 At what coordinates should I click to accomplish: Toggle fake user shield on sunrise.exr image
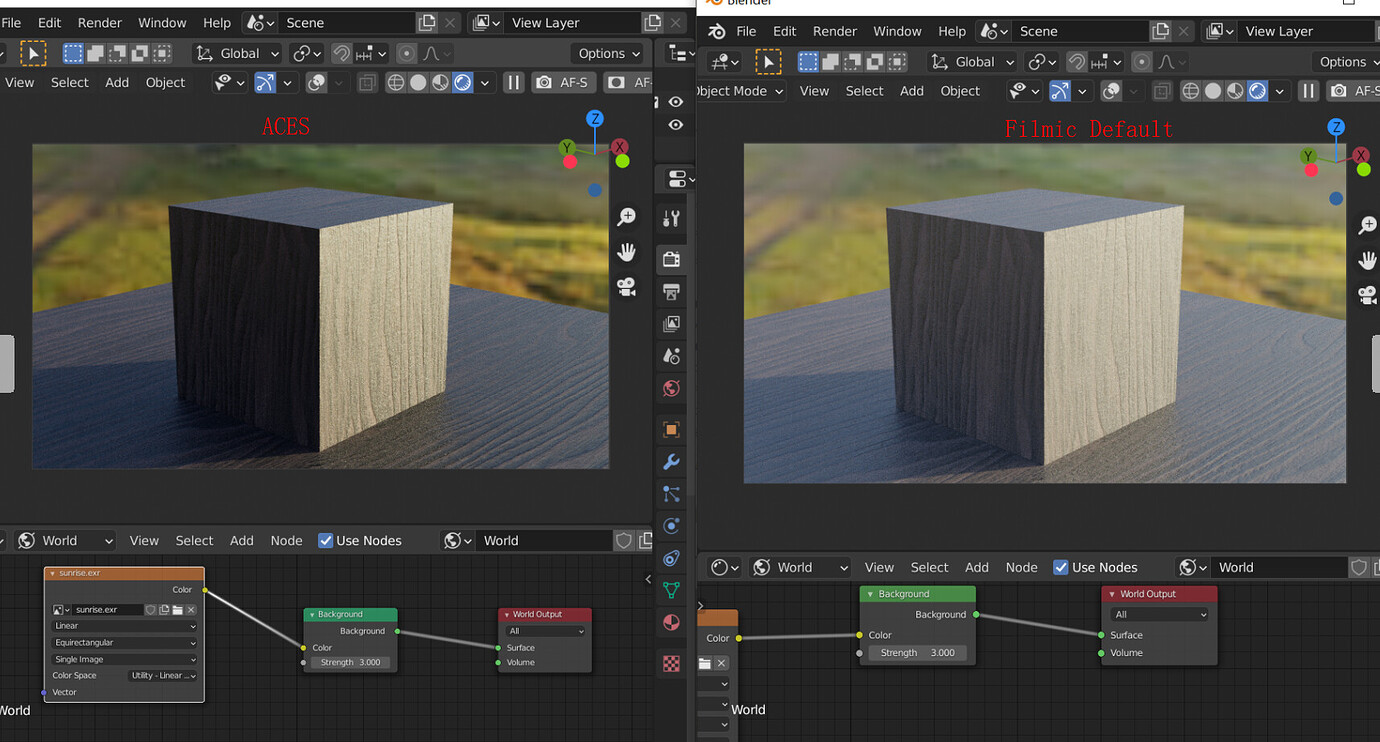tap(150, 609)
